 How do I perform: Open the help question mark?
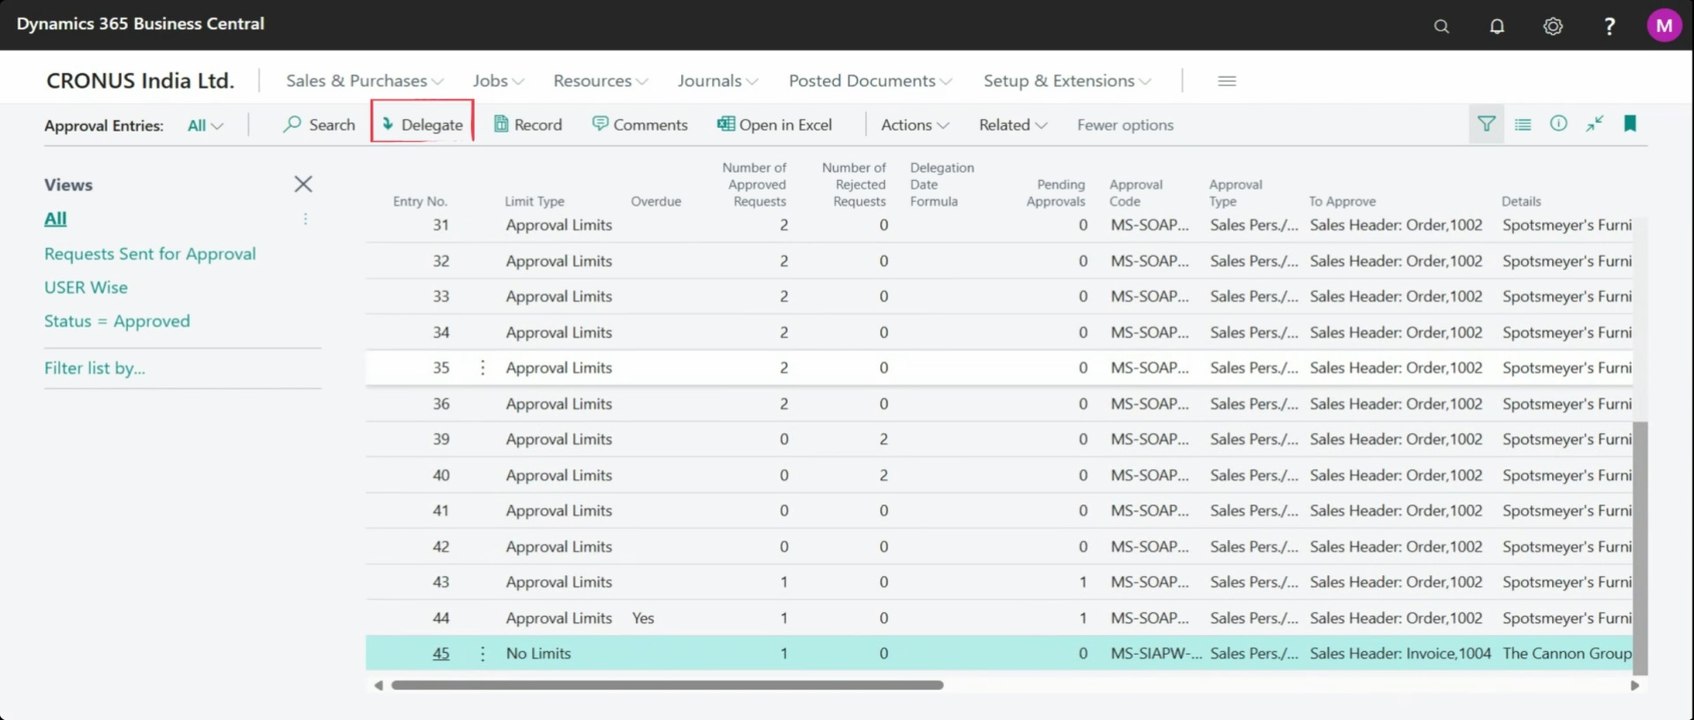coord(1609,26)
